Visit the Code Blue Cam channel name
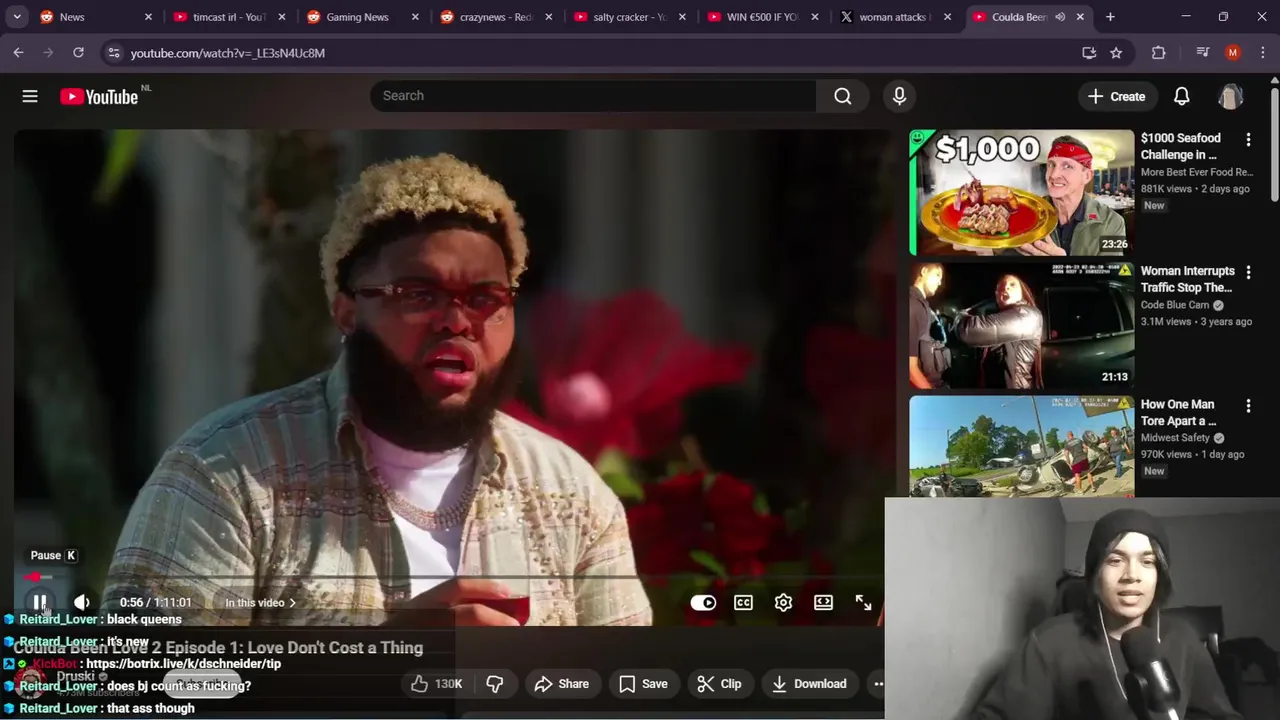This screenshot has width=1280, height=720. [x=1175, y=305]
